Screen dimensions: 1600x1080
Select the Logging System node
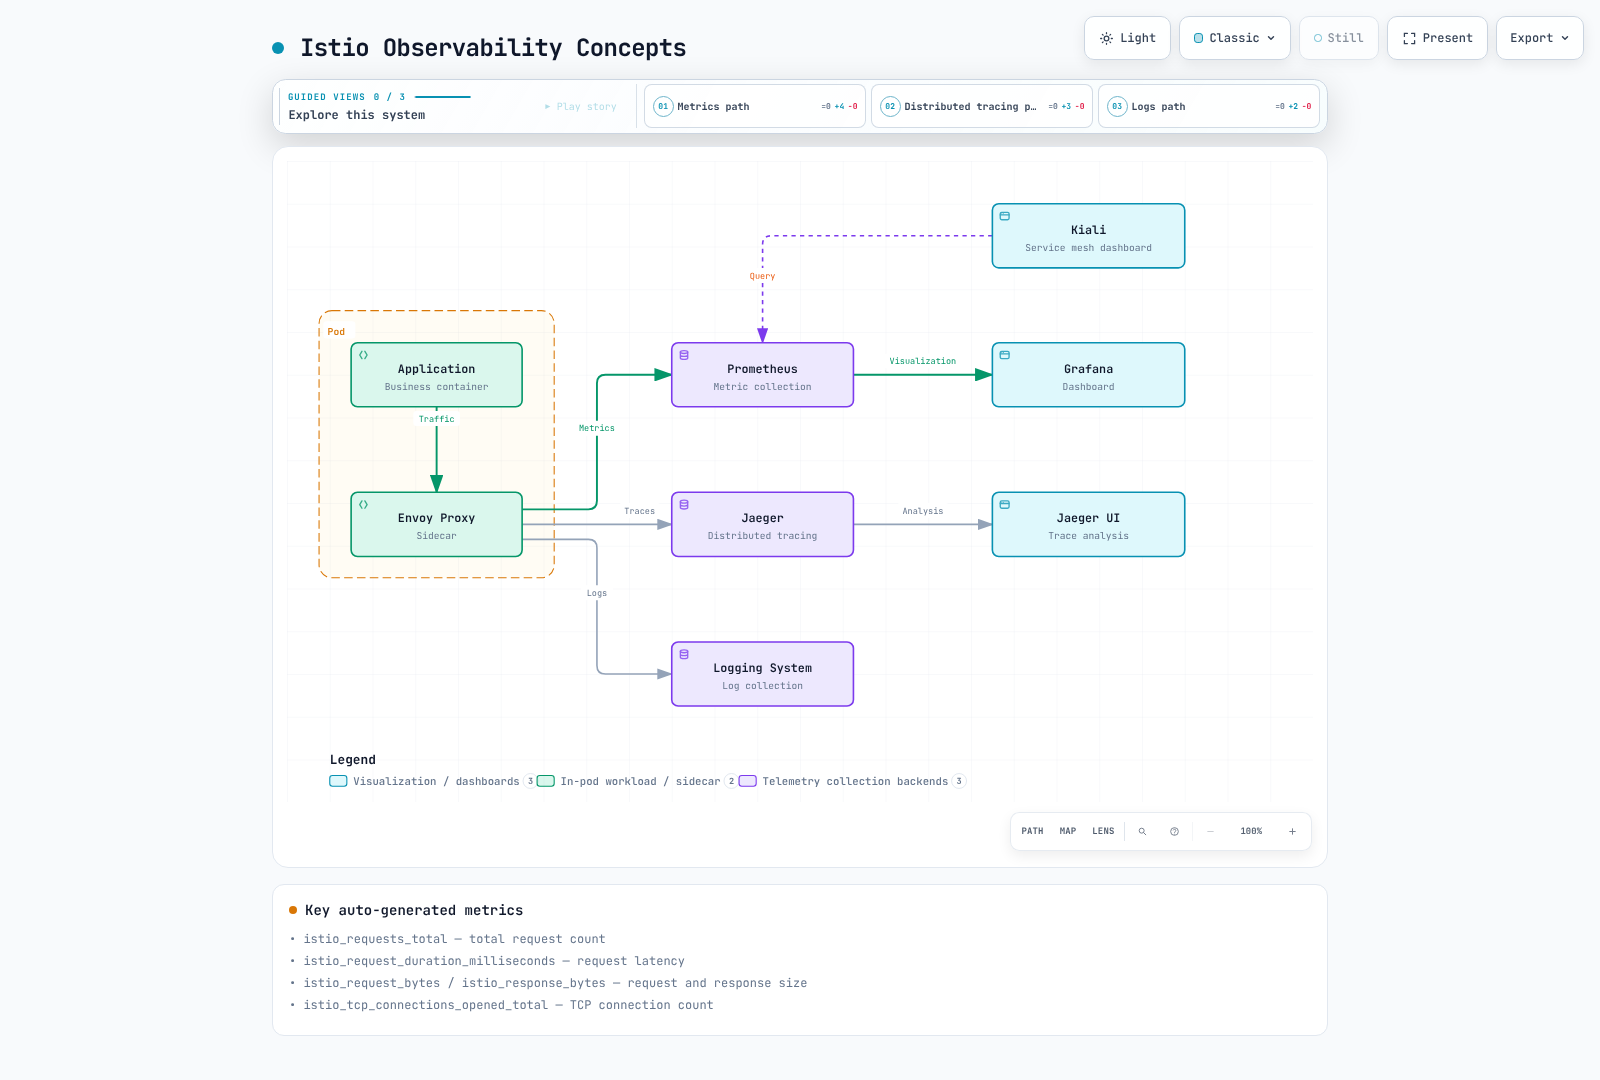(x=762, y=674)
